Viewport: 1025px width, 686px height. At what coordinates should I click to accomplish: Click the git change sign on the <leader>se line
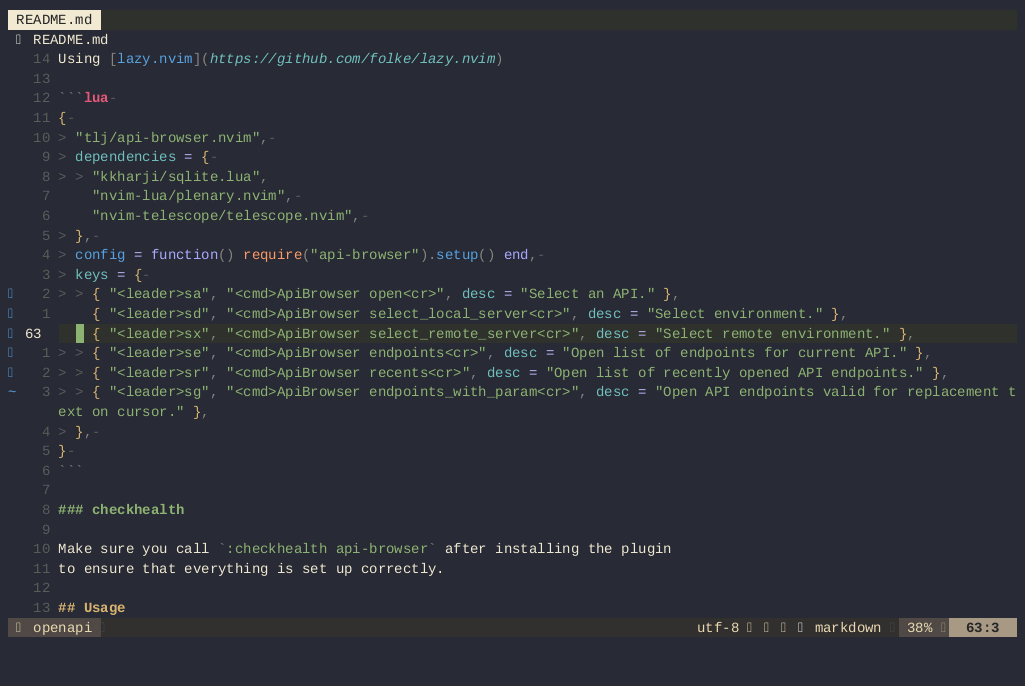click(10, 352)
